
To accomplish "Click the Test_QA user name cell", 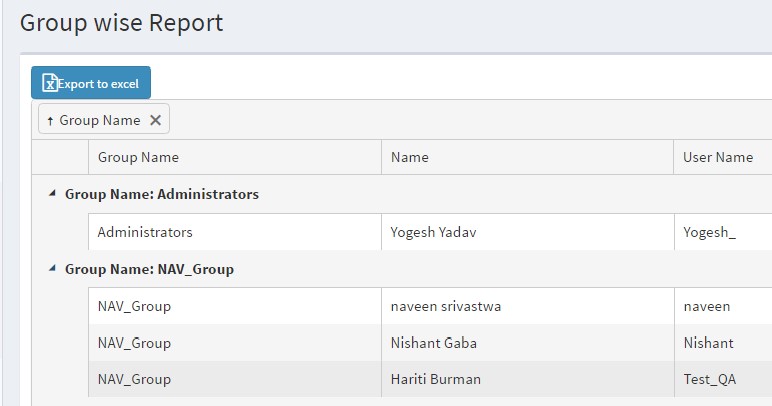I will tap(708, 379).
